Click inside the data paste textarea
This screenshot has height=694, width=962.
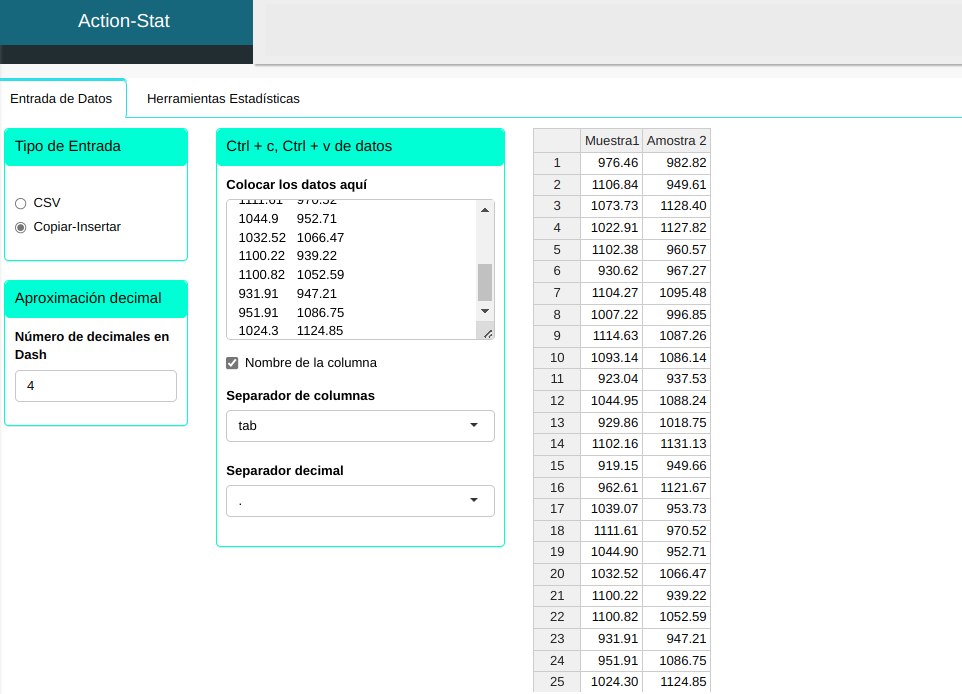pos(350,270)
